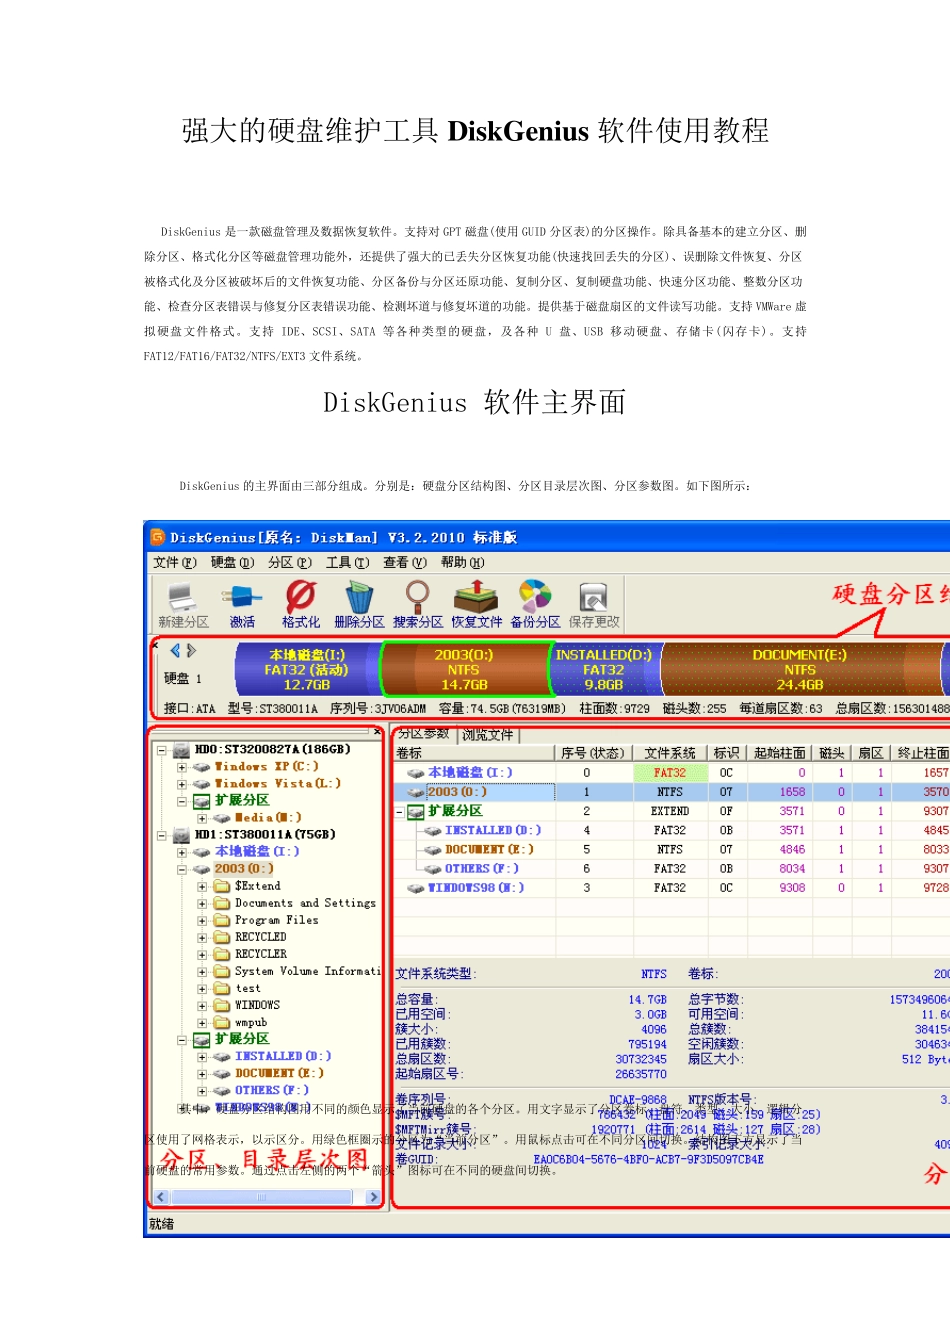Click the 文件系统 column header
The image size is (950, 1344).
[x=670, y=753]
